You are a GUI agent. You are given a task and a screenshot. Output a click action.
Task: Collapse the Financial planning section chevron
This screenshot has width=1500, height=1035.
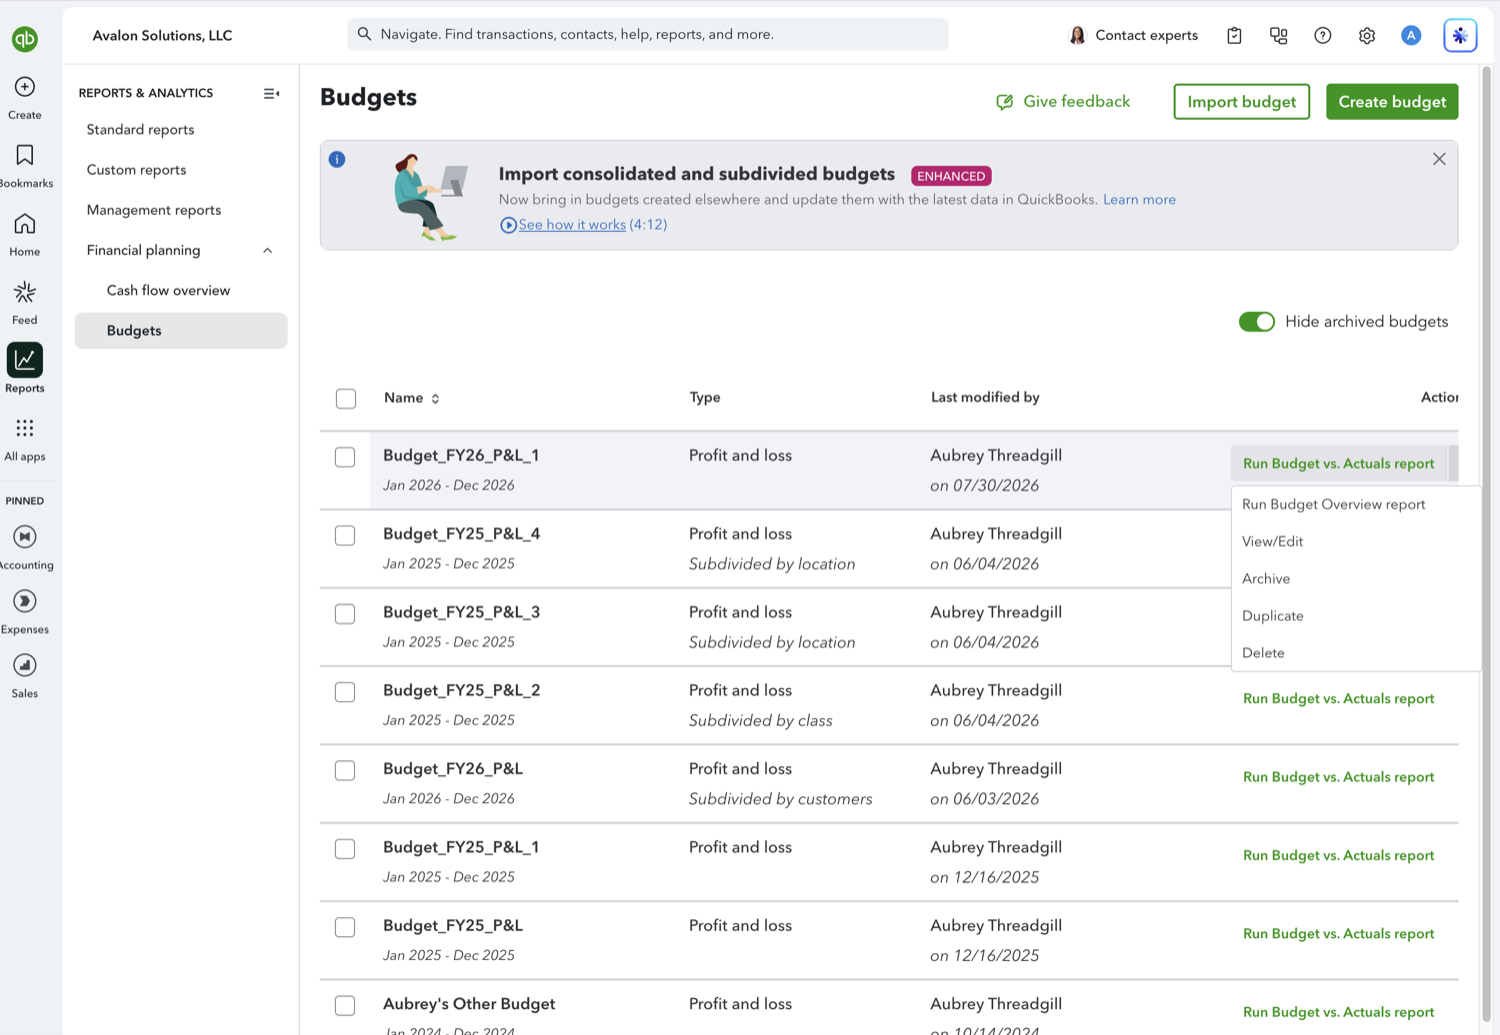(x=268, y=251)
